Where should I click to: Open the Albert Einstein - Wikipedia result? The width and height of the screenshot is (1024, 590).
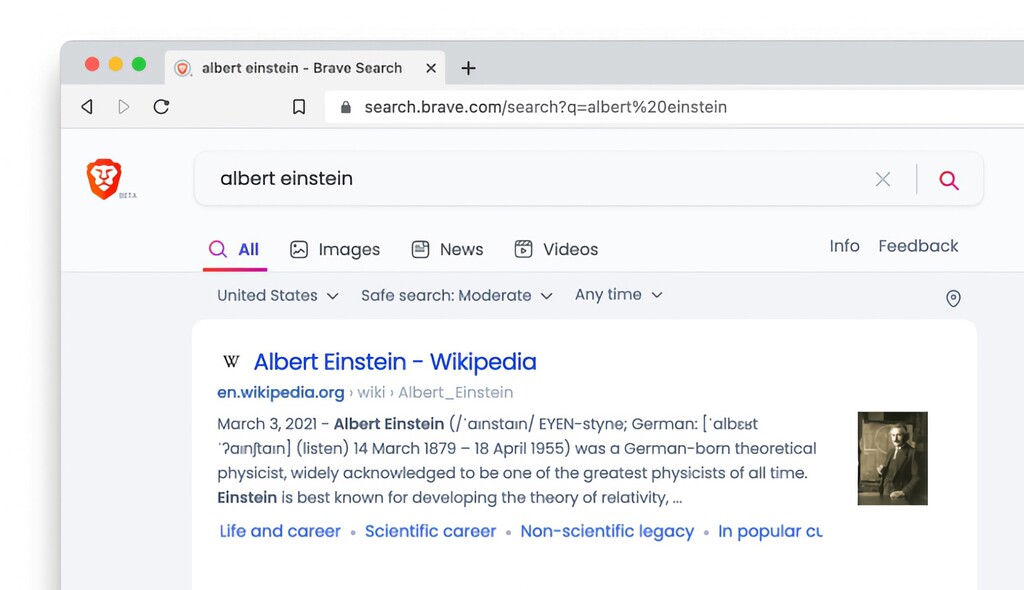pos(394,362)
